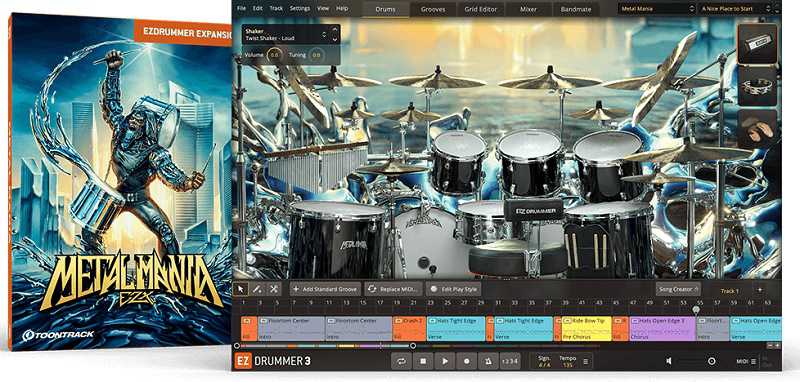Open the Help menu

click(x=342, y=8)
